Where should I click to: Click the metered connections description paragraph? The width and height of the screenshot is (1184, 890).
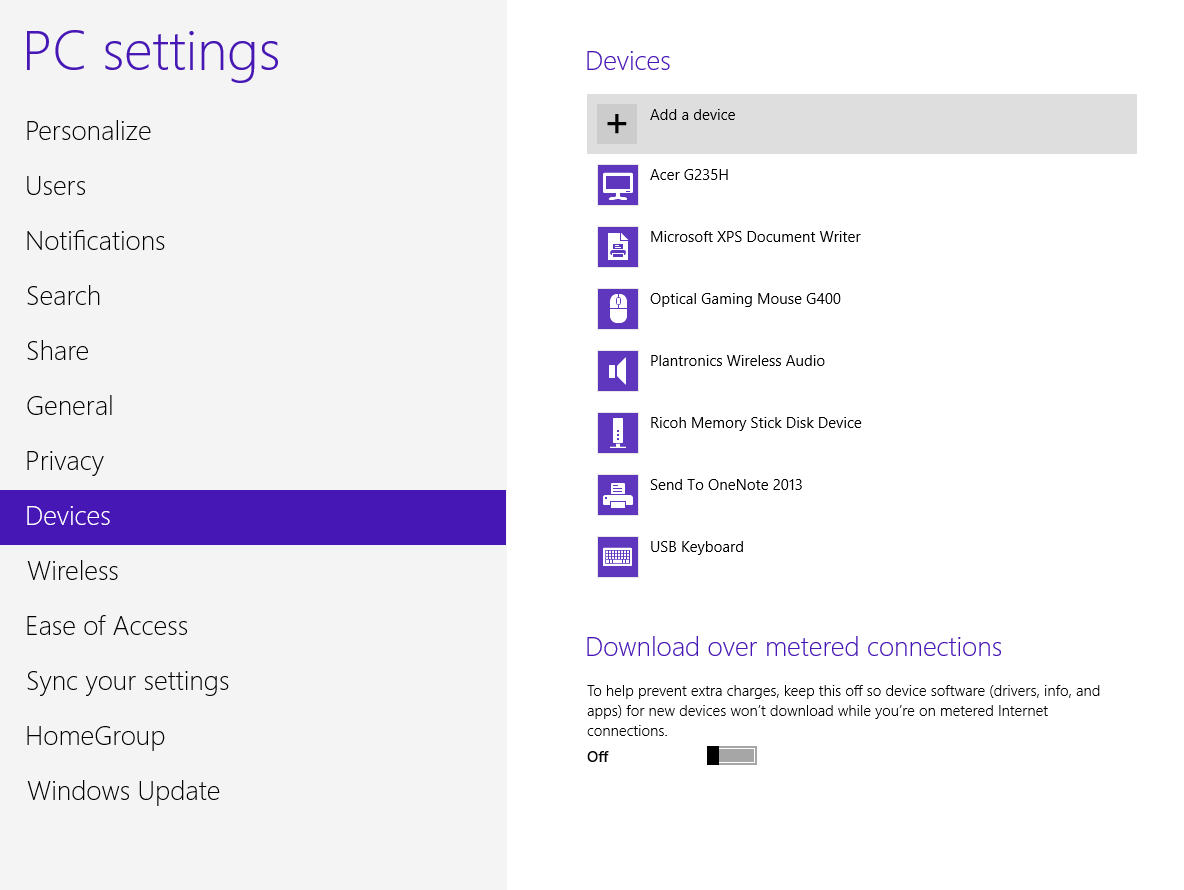pos(843,710)
